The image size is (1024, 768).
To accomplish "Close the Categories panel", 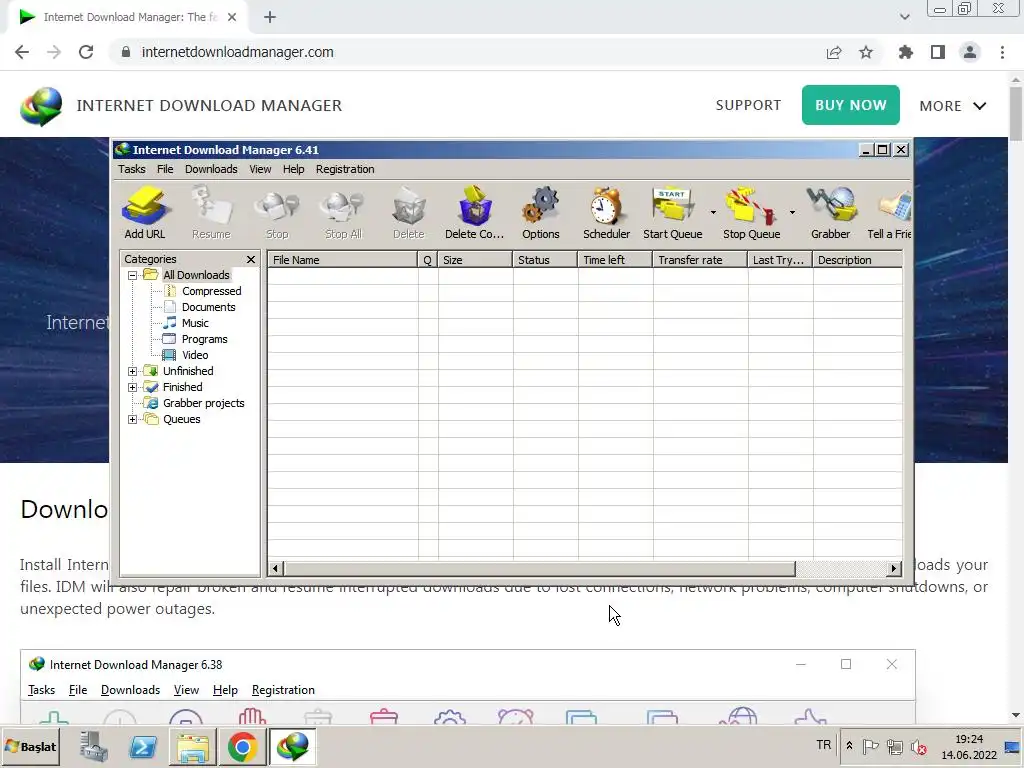I will pyautogui.click(x=251, y=260).
